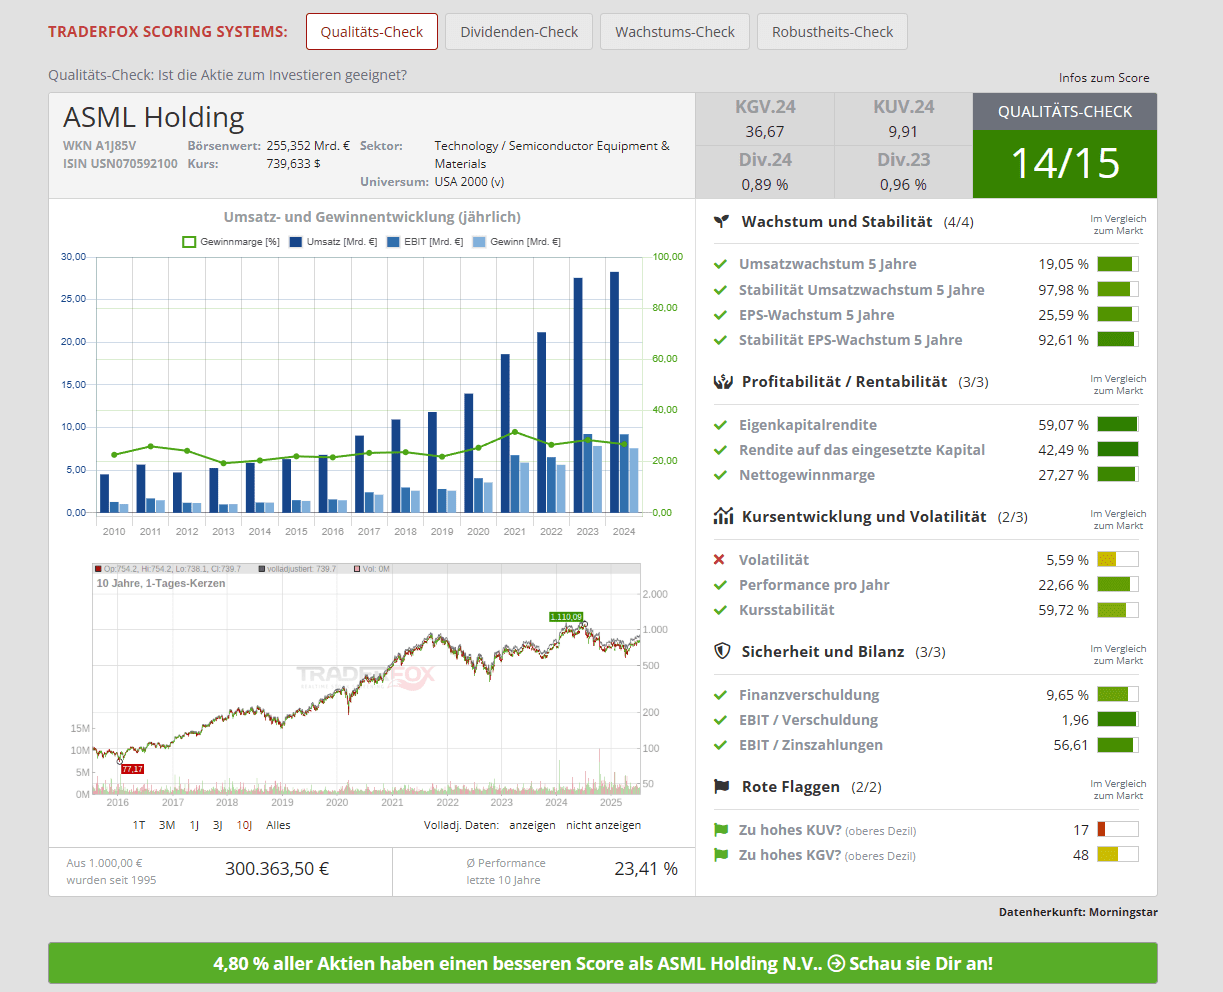Click the ISIN USN070592100 text
Screen dimensions: 1223x992
[120, 164]
